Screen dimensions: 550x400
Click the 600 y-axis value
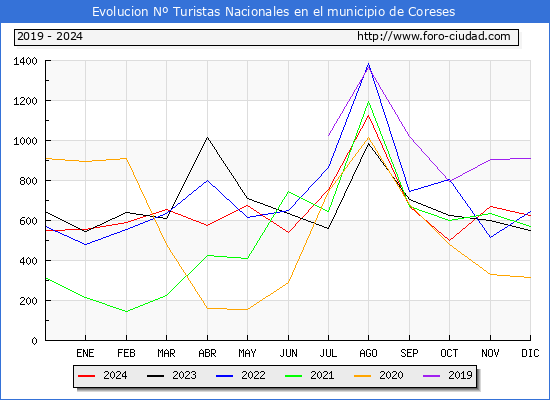point(28,221)
